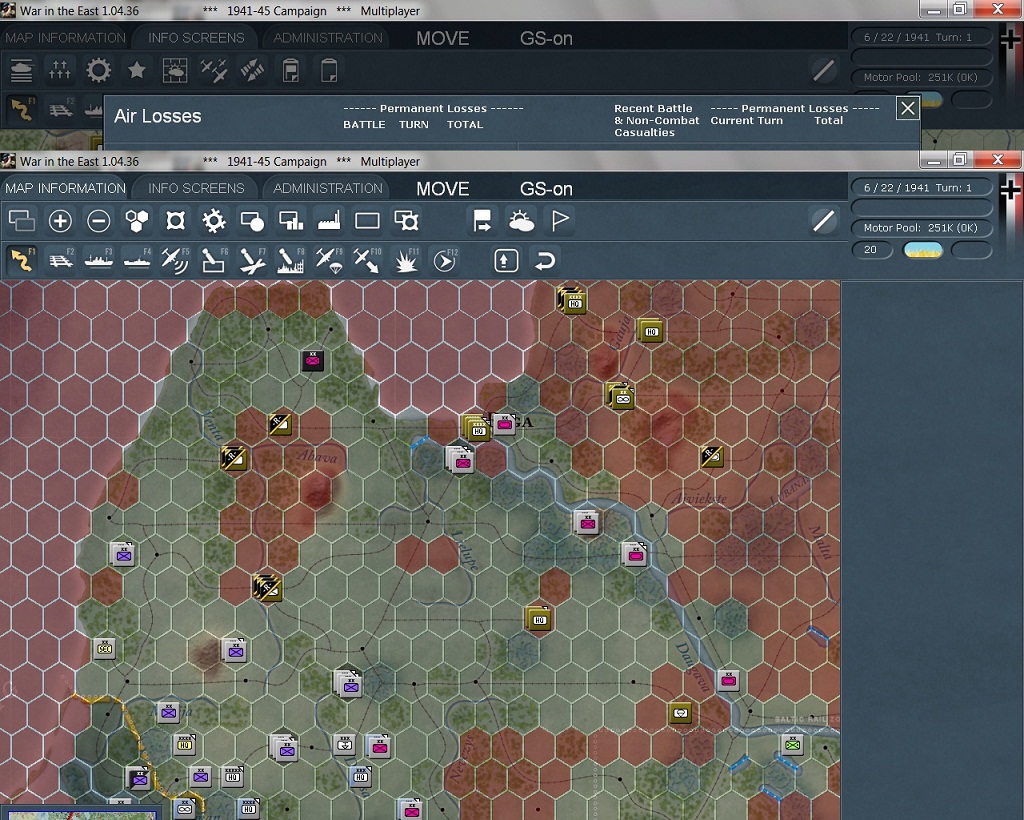This screenshot has width=1024, height=820.
Task: Click the F12 end turn icon
Action: (444, 260)
